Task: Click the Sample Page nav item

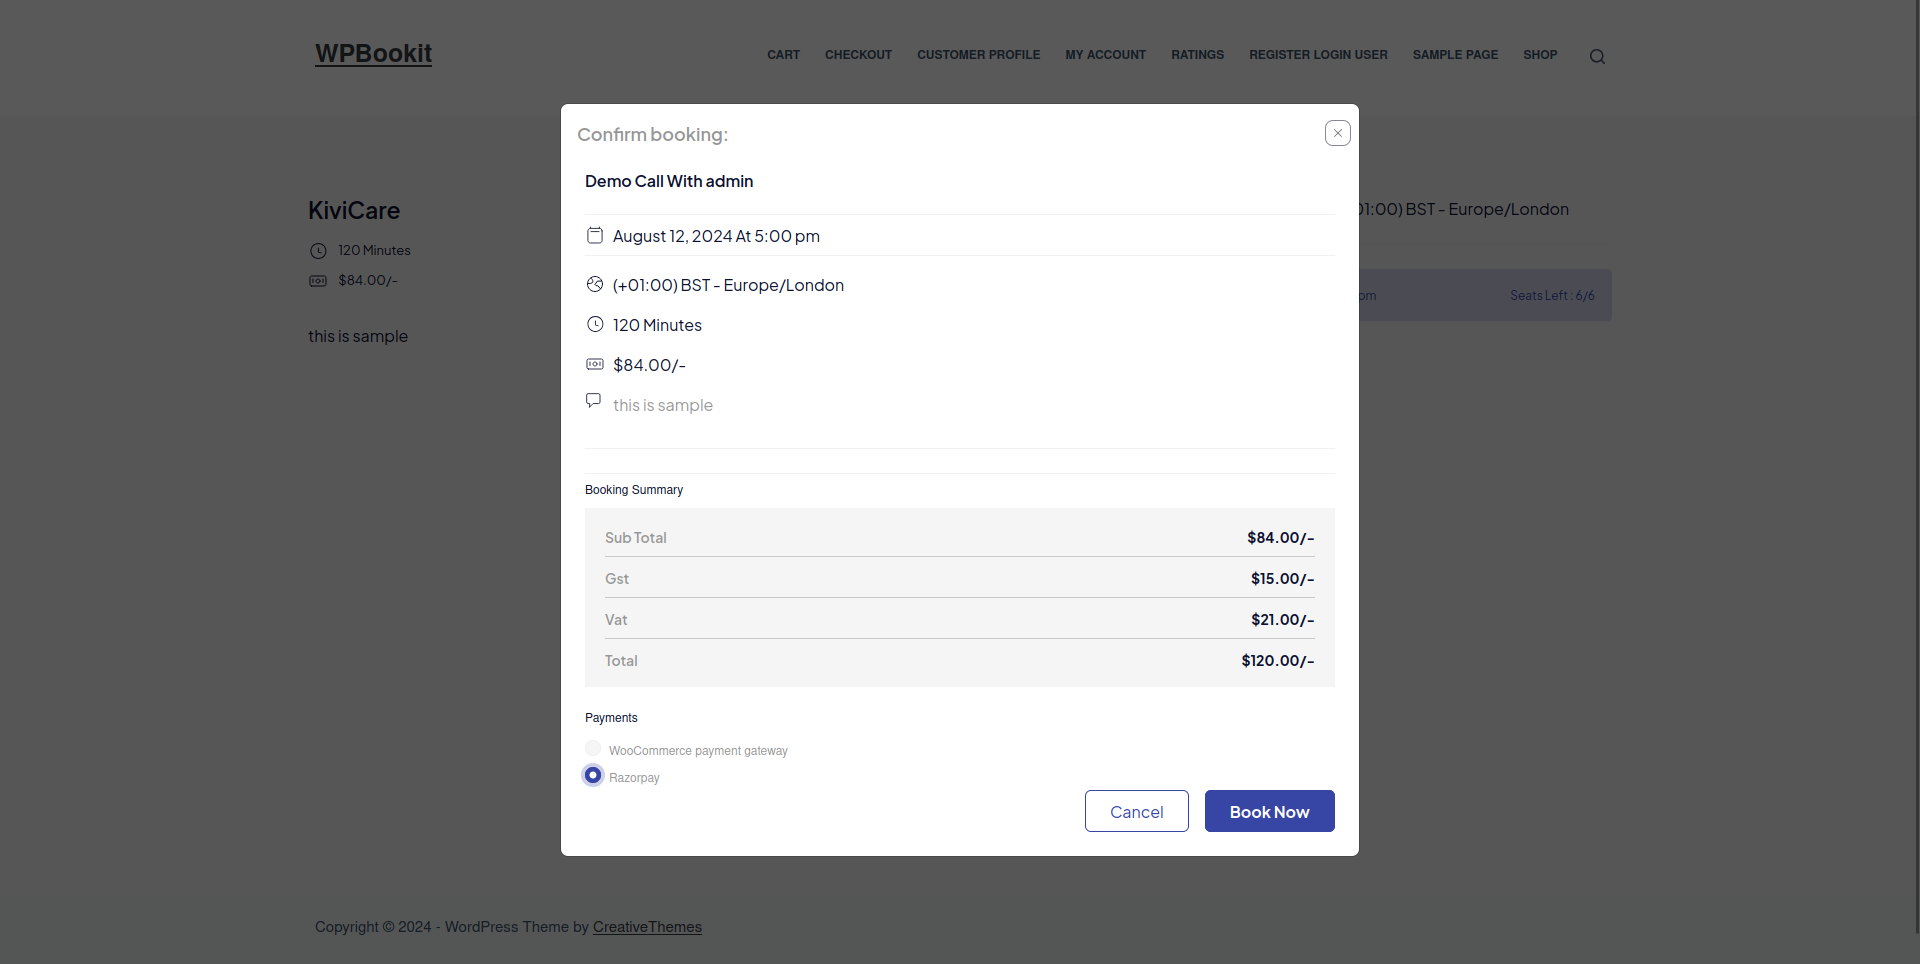Action: tap(1455, 55)
